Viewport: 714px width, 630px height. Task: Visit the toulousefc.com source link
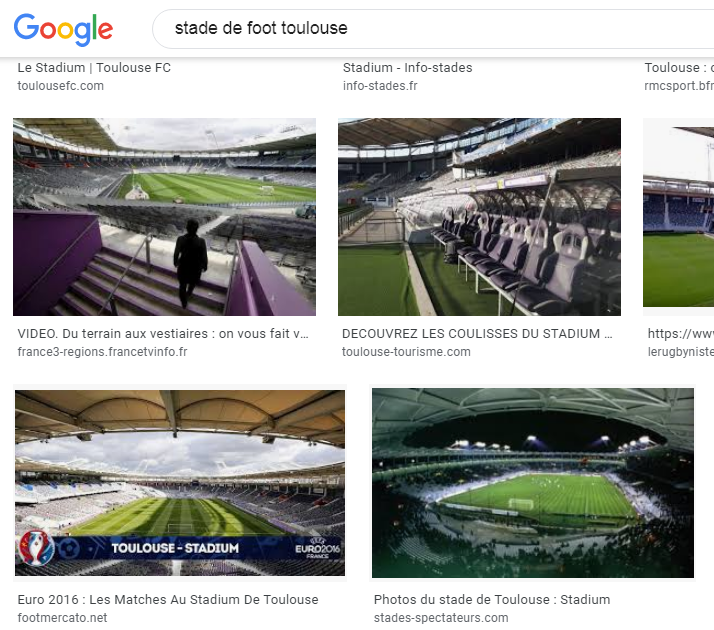pos(60,86)
